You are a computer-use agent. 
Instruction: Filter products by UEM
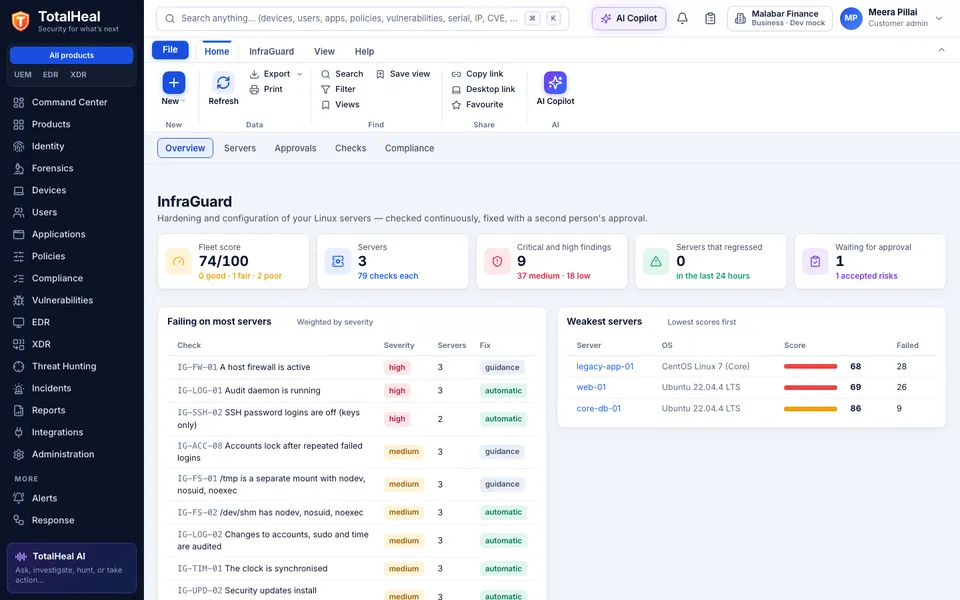pos(23,75)
